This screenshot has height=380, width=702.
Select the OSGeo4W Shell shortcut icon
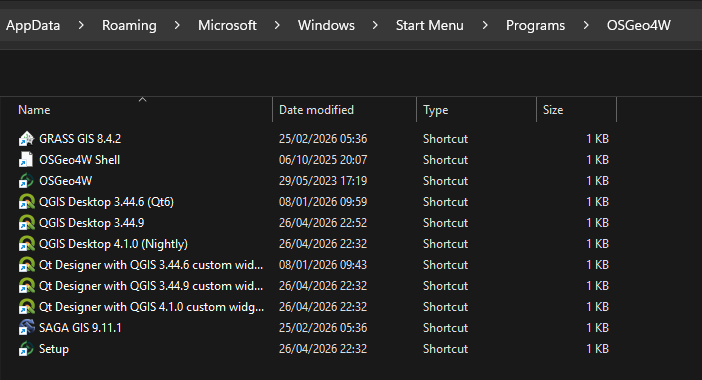coord(26,160)
